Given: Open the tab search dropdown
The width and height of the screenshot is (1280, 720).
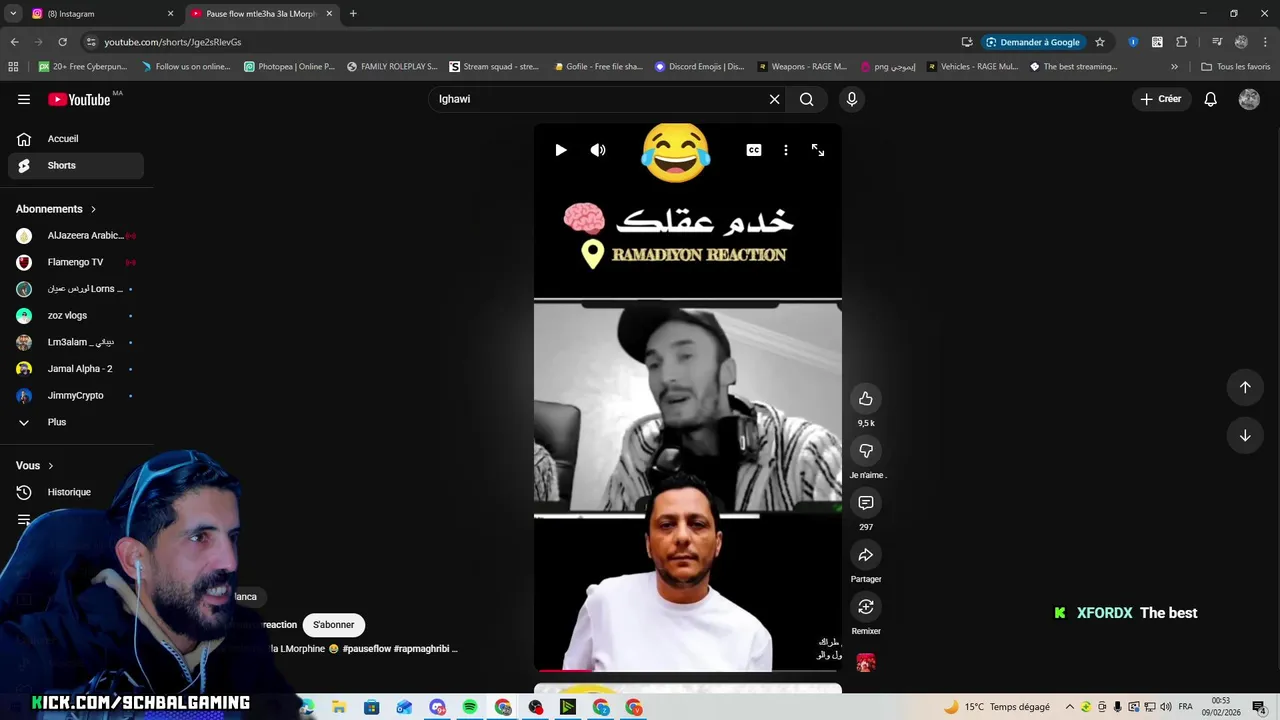Looking at the screenshot, I should tap(12, 14).
